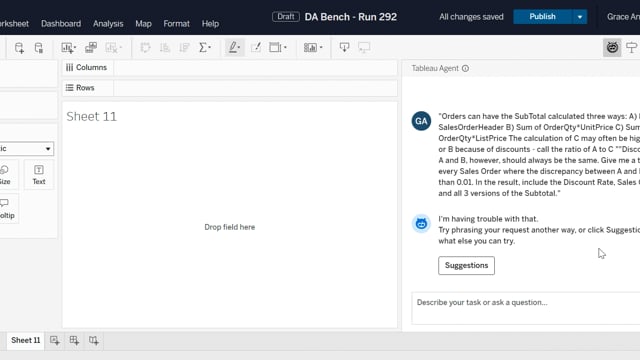Click the Publish button
640x360 pixels.
(542, 17)
